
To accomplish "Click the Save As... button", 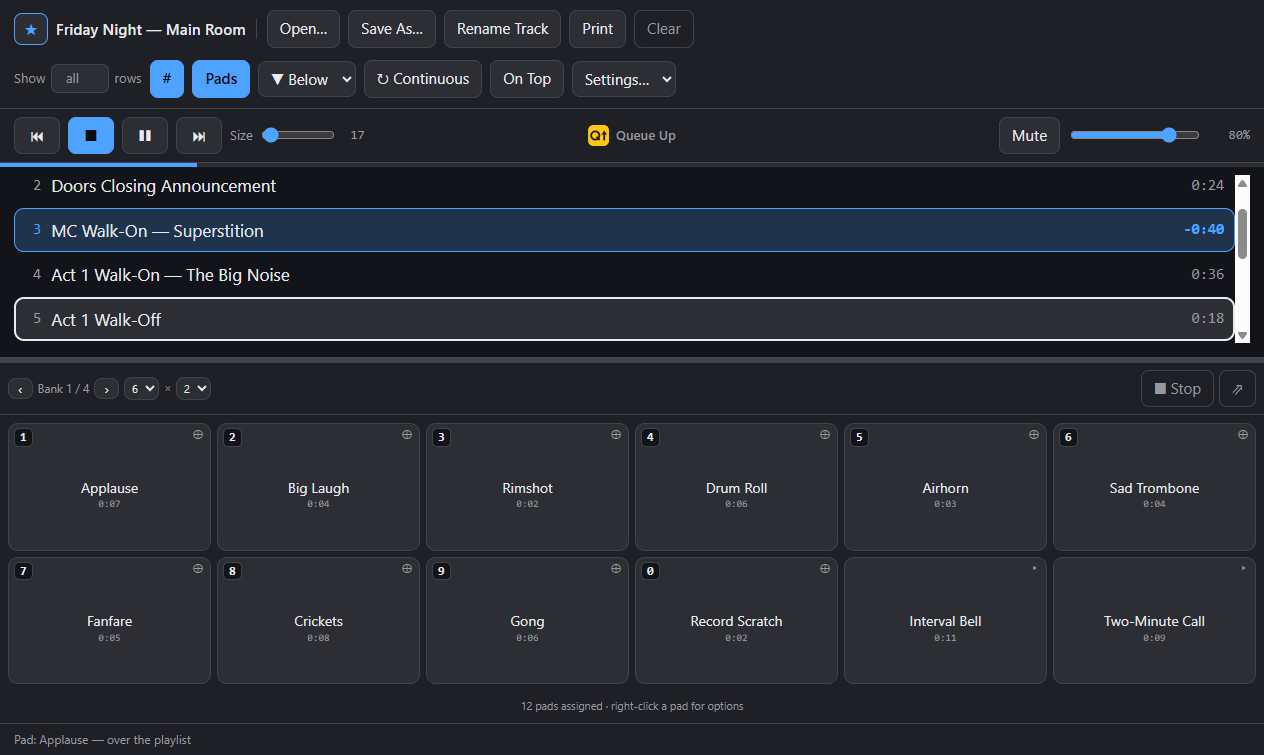I will tap(392, 29).
